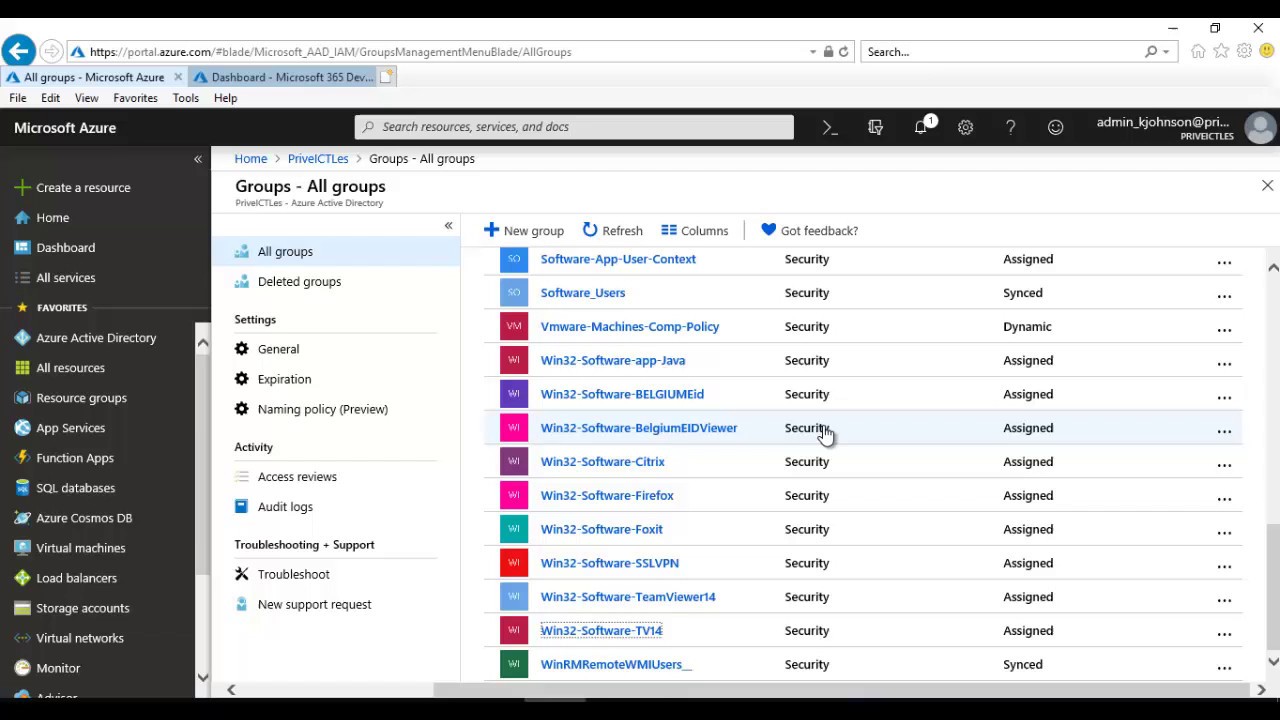Open Win32-Software-TV14 group
Viewport: 1280px width, 720px height.
point(601,630)
